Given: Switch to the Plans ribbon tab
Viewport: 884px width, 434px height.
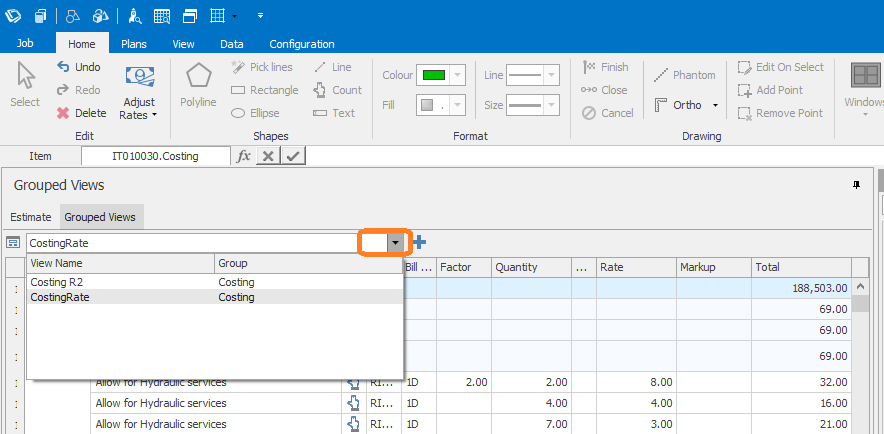Looking at the screenshot, I should 134,44.
